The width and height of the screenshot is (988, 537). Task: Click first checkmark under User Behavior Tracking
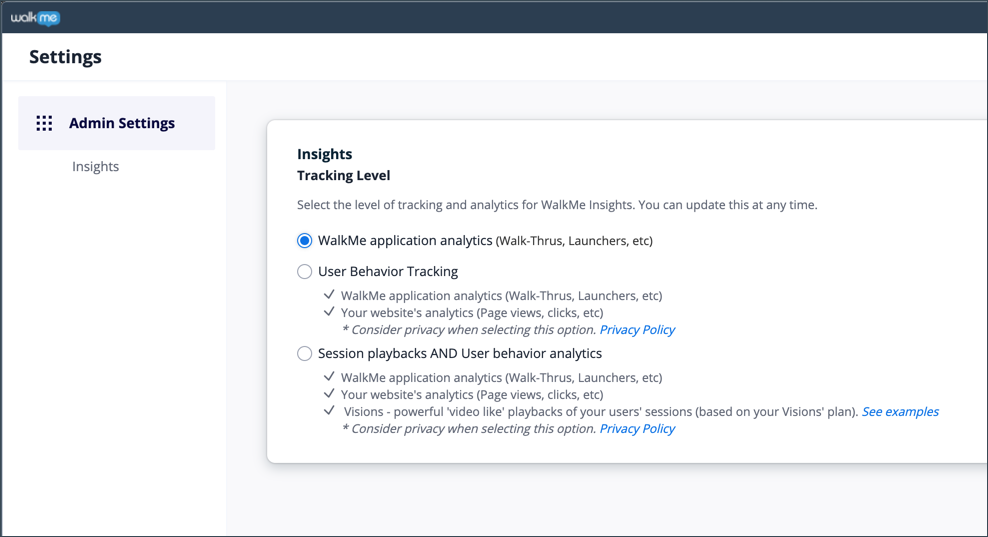(x=329, y=294)
